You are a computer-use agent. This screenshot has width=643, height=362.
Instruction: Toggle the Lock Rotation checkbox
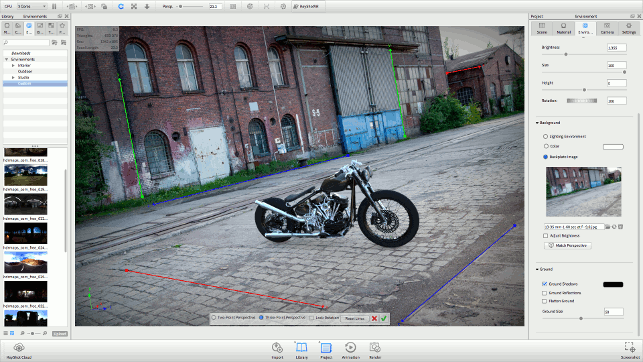click(312, 318)
